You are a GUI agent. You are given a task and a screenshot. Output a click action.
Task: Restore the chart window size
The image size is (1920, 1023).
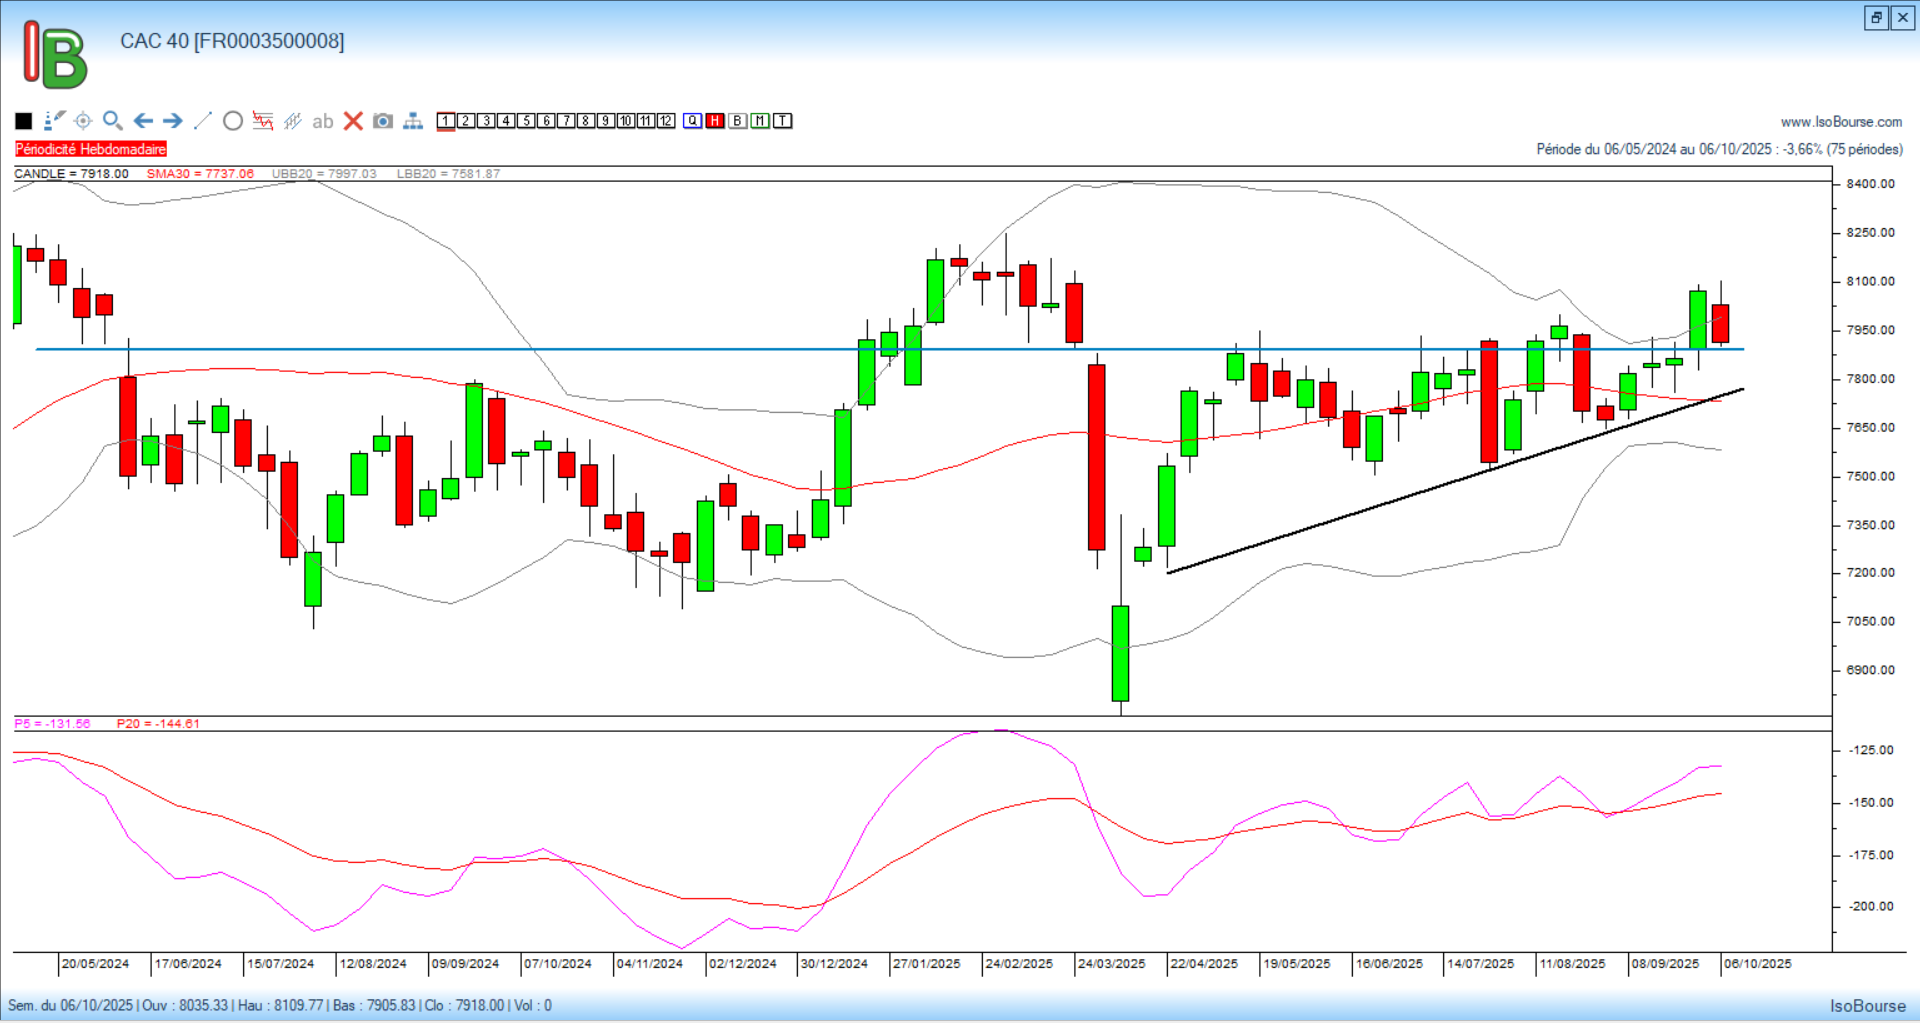[1876, 18]
